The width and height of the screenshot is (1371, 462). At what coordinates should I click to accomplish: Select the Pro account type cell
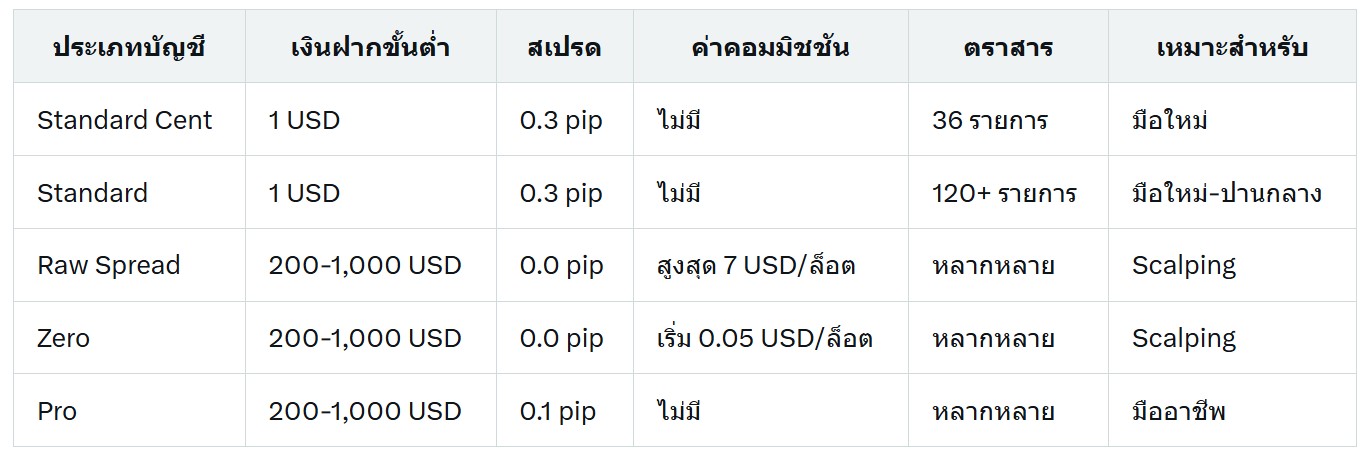pyautogui.click(x=129, y=411)
